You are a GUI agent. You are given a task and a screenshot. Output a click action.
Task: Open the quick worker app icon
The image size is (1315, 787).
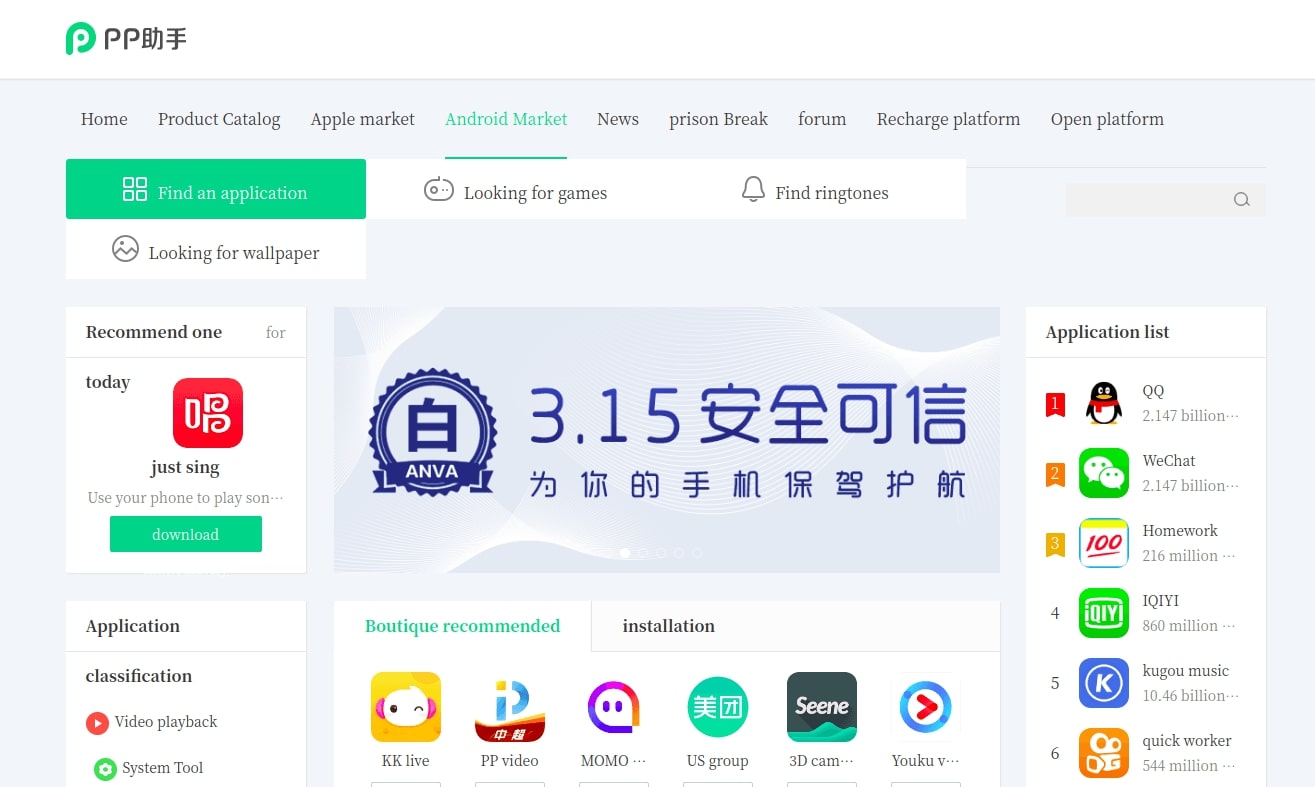click(1104, 753)
